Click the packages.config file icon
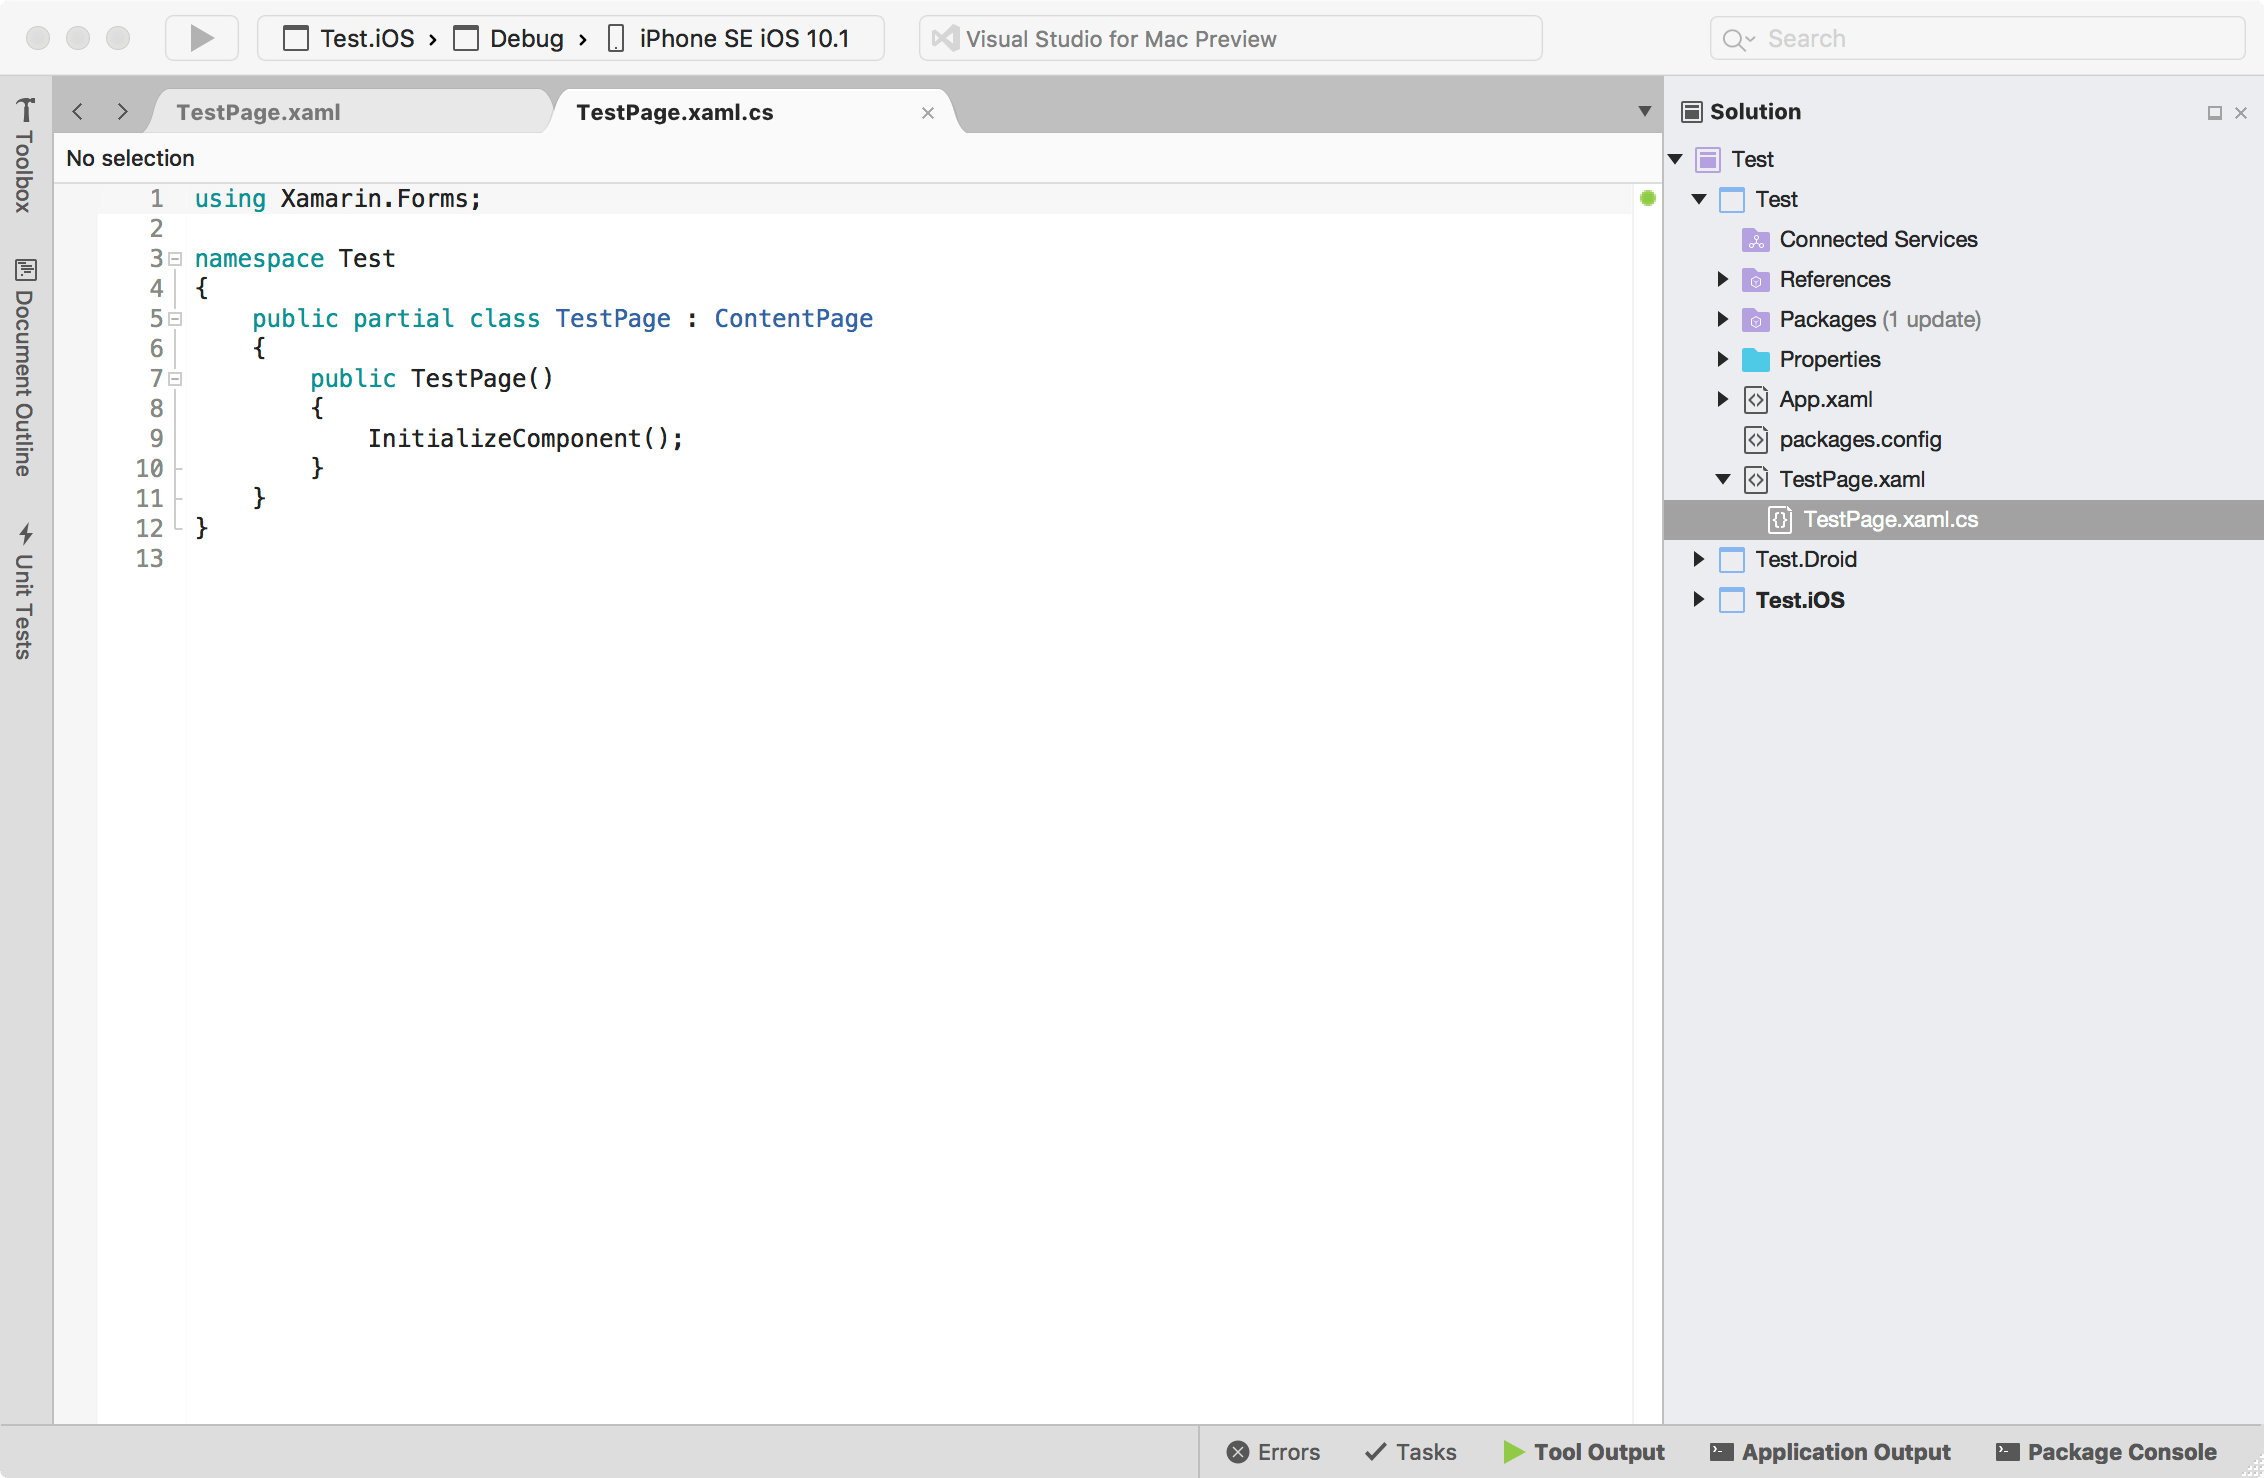The width and height of the screenshot is (2264, 1478). [x=1756, y=439]
